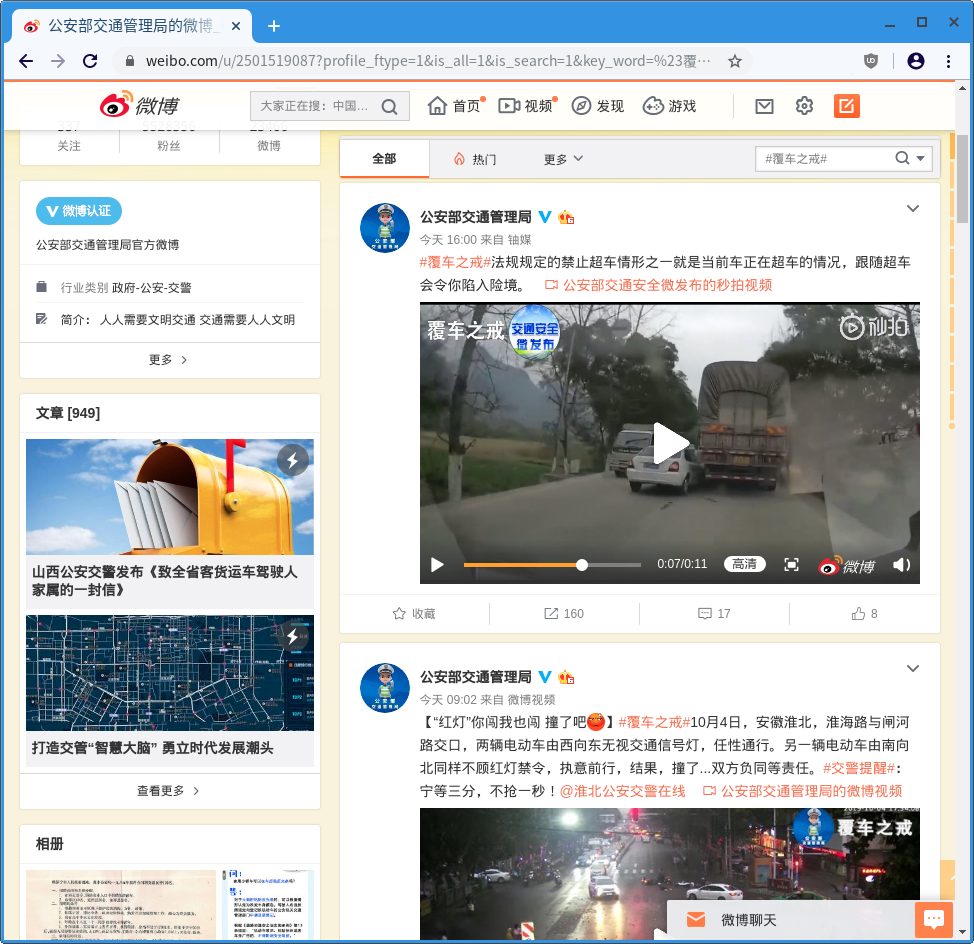Click the Weibo logo
This screenshot has width=974, height=944.
(x=140, y=106)
